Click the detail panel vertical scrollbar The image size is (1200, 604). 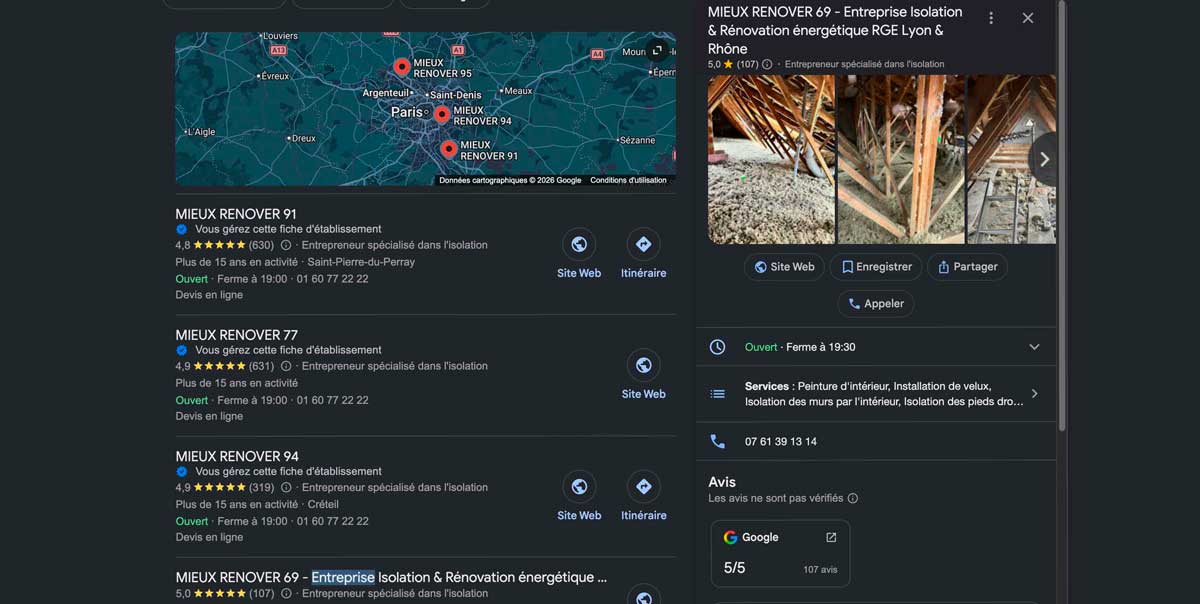point(1062,216)
